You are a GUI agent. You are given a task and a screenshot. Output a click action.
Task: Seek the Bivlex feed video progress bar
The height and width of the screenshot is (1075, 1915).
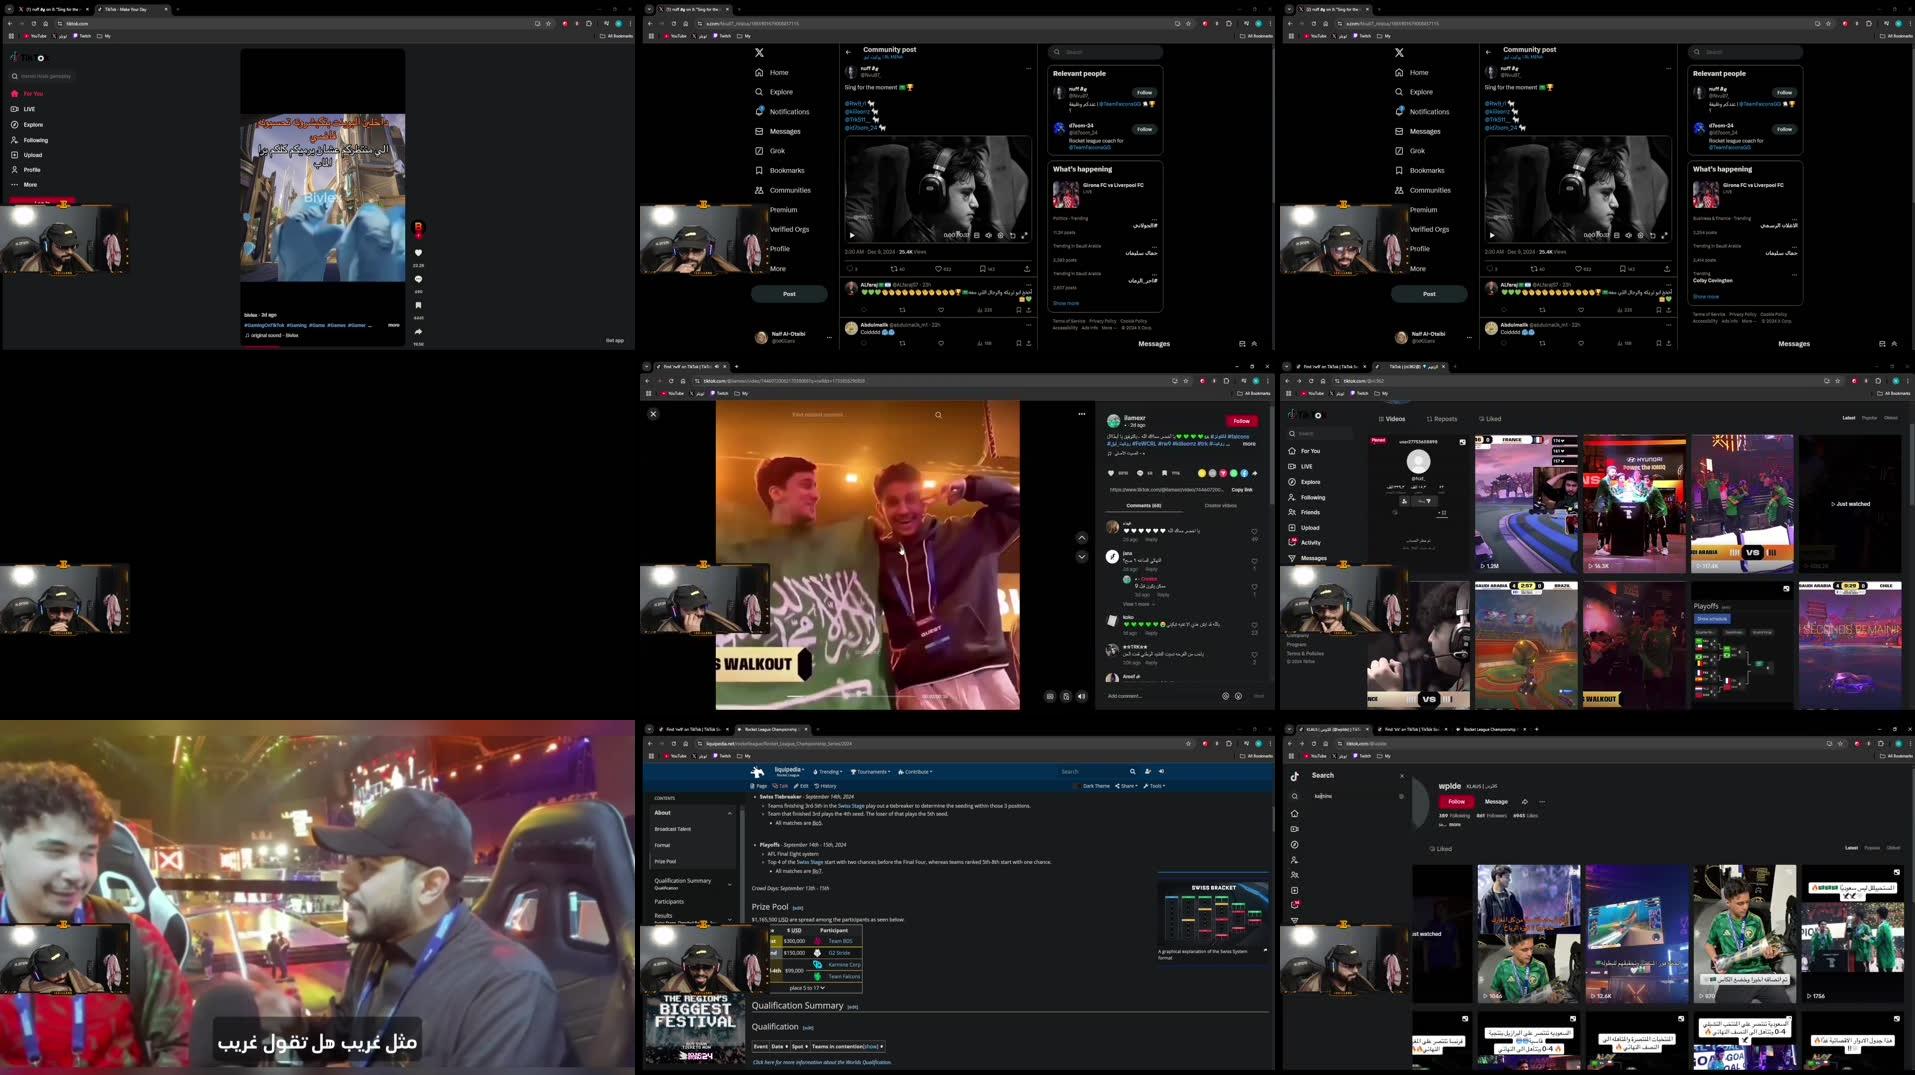tap(322, 346)
